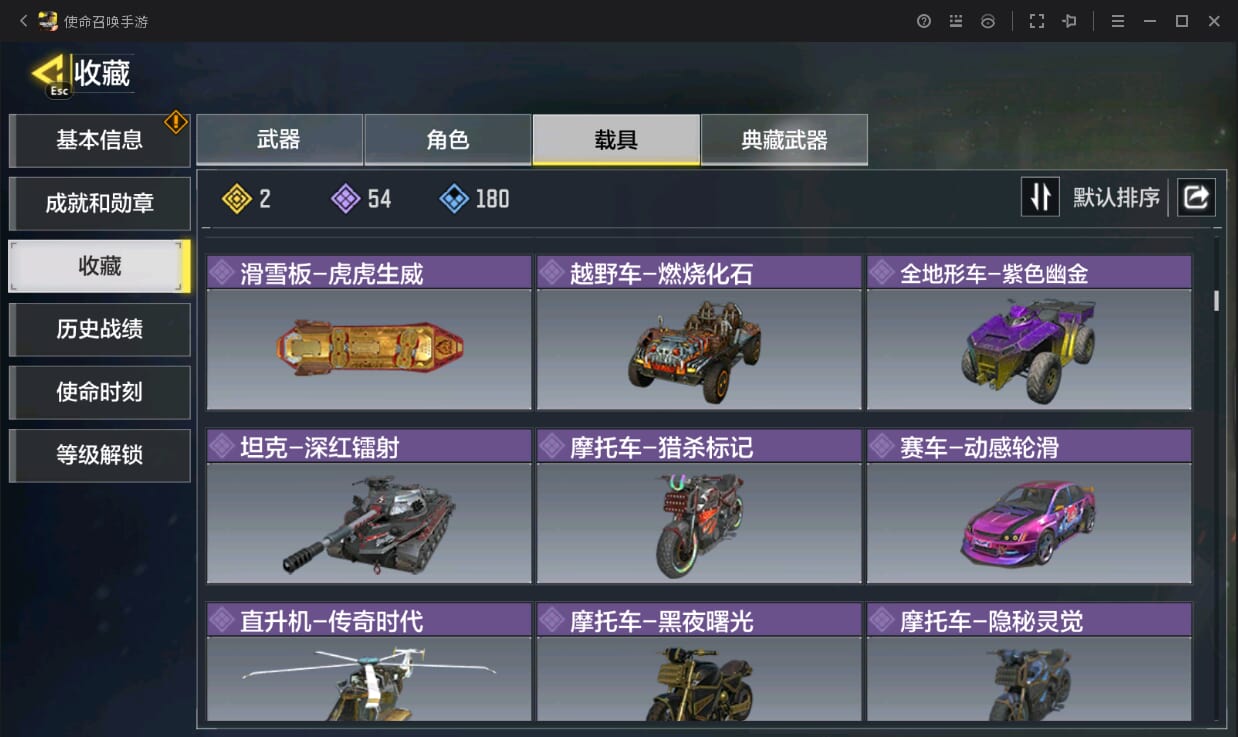Switch to the 武器 tab

(279, 139)
